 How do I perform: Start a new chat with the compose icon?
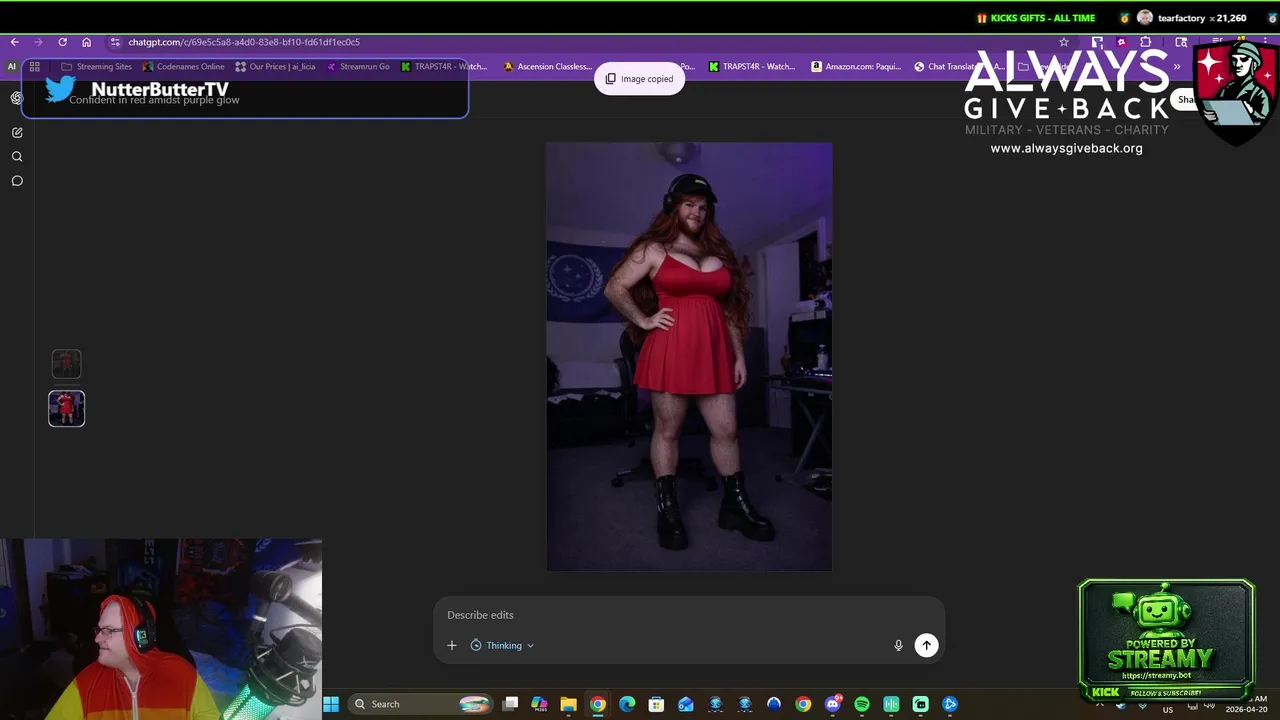coord(17,132)
